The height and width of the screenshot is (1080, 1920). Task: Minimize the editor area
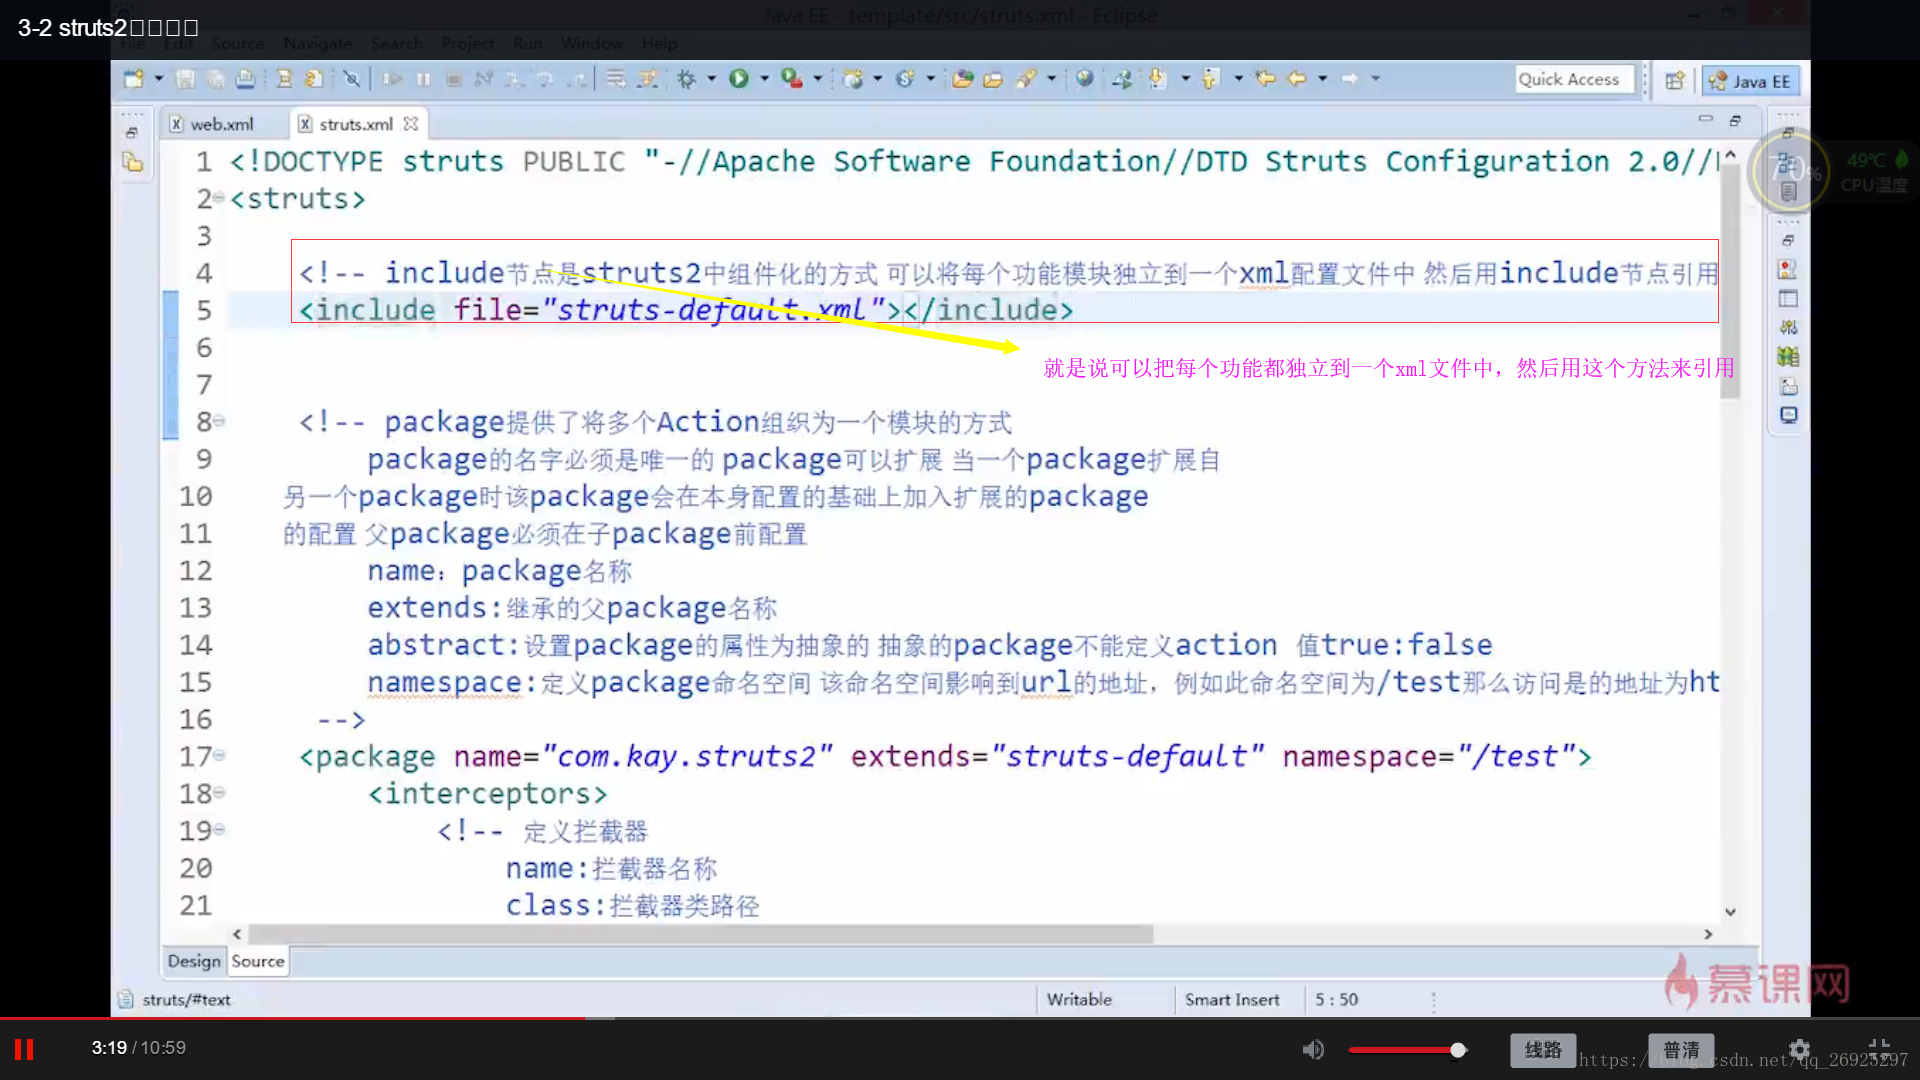(1705, 119)
